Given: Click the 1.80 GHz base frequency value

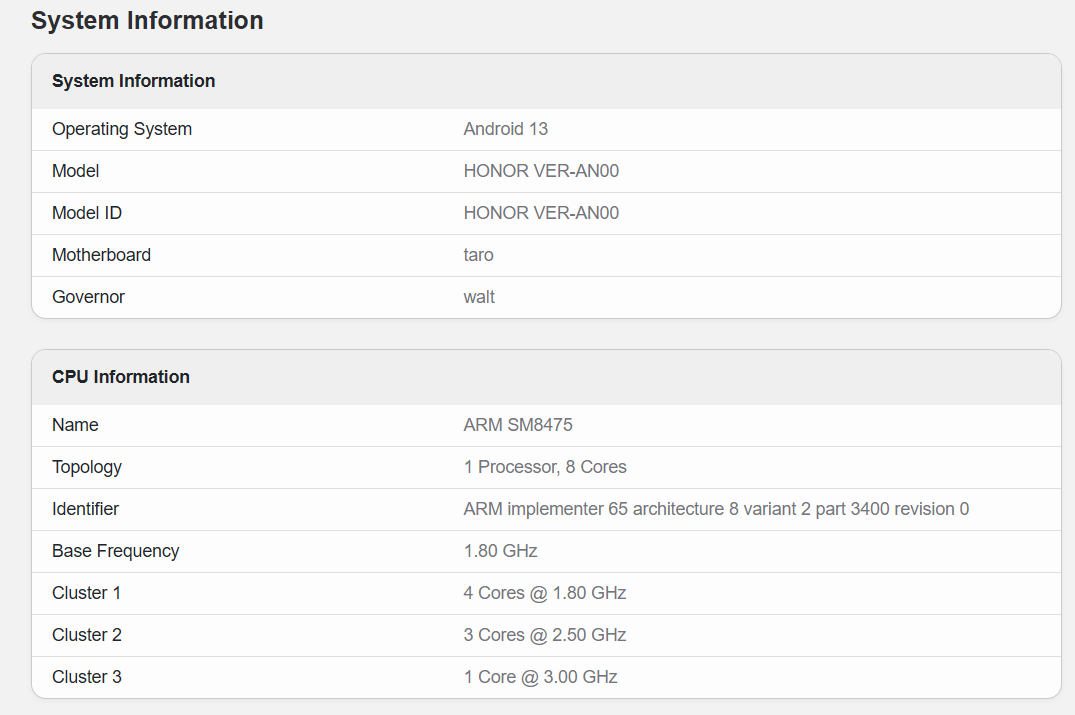Looking at the screenshot, I should (x=500, y=551).
